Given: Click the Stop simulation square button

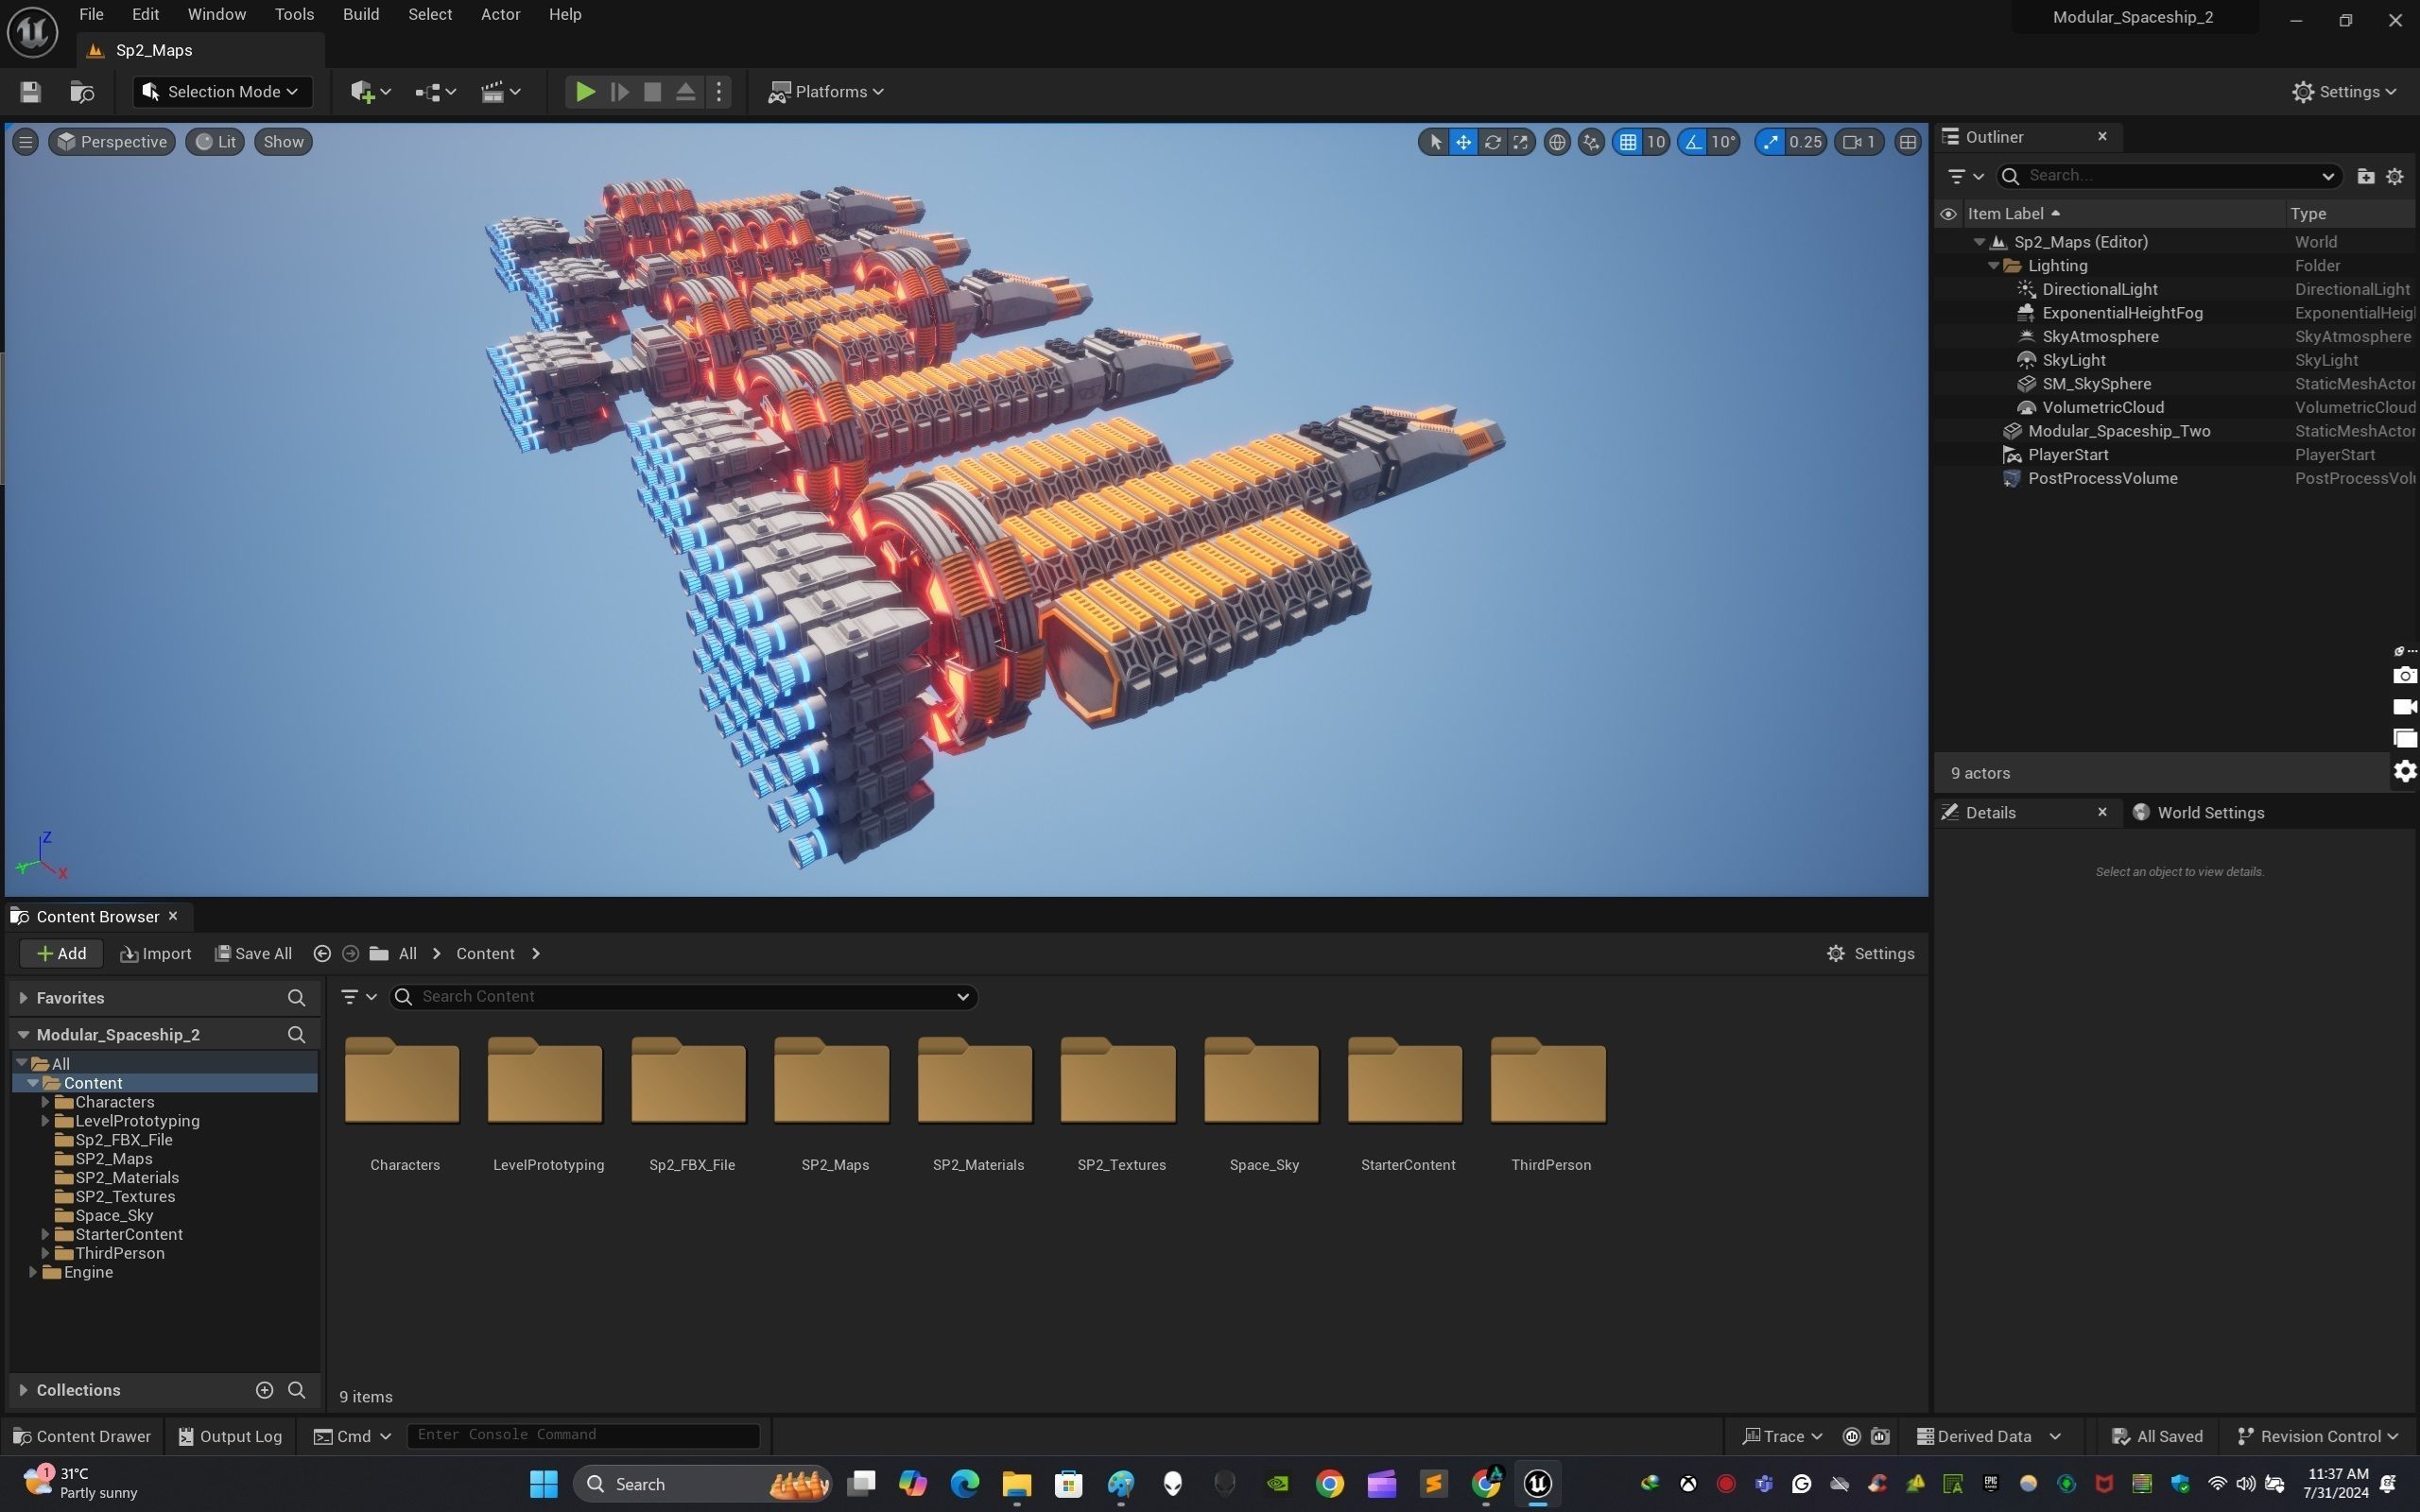Looking at the screenshot, I should click(652, 92).
